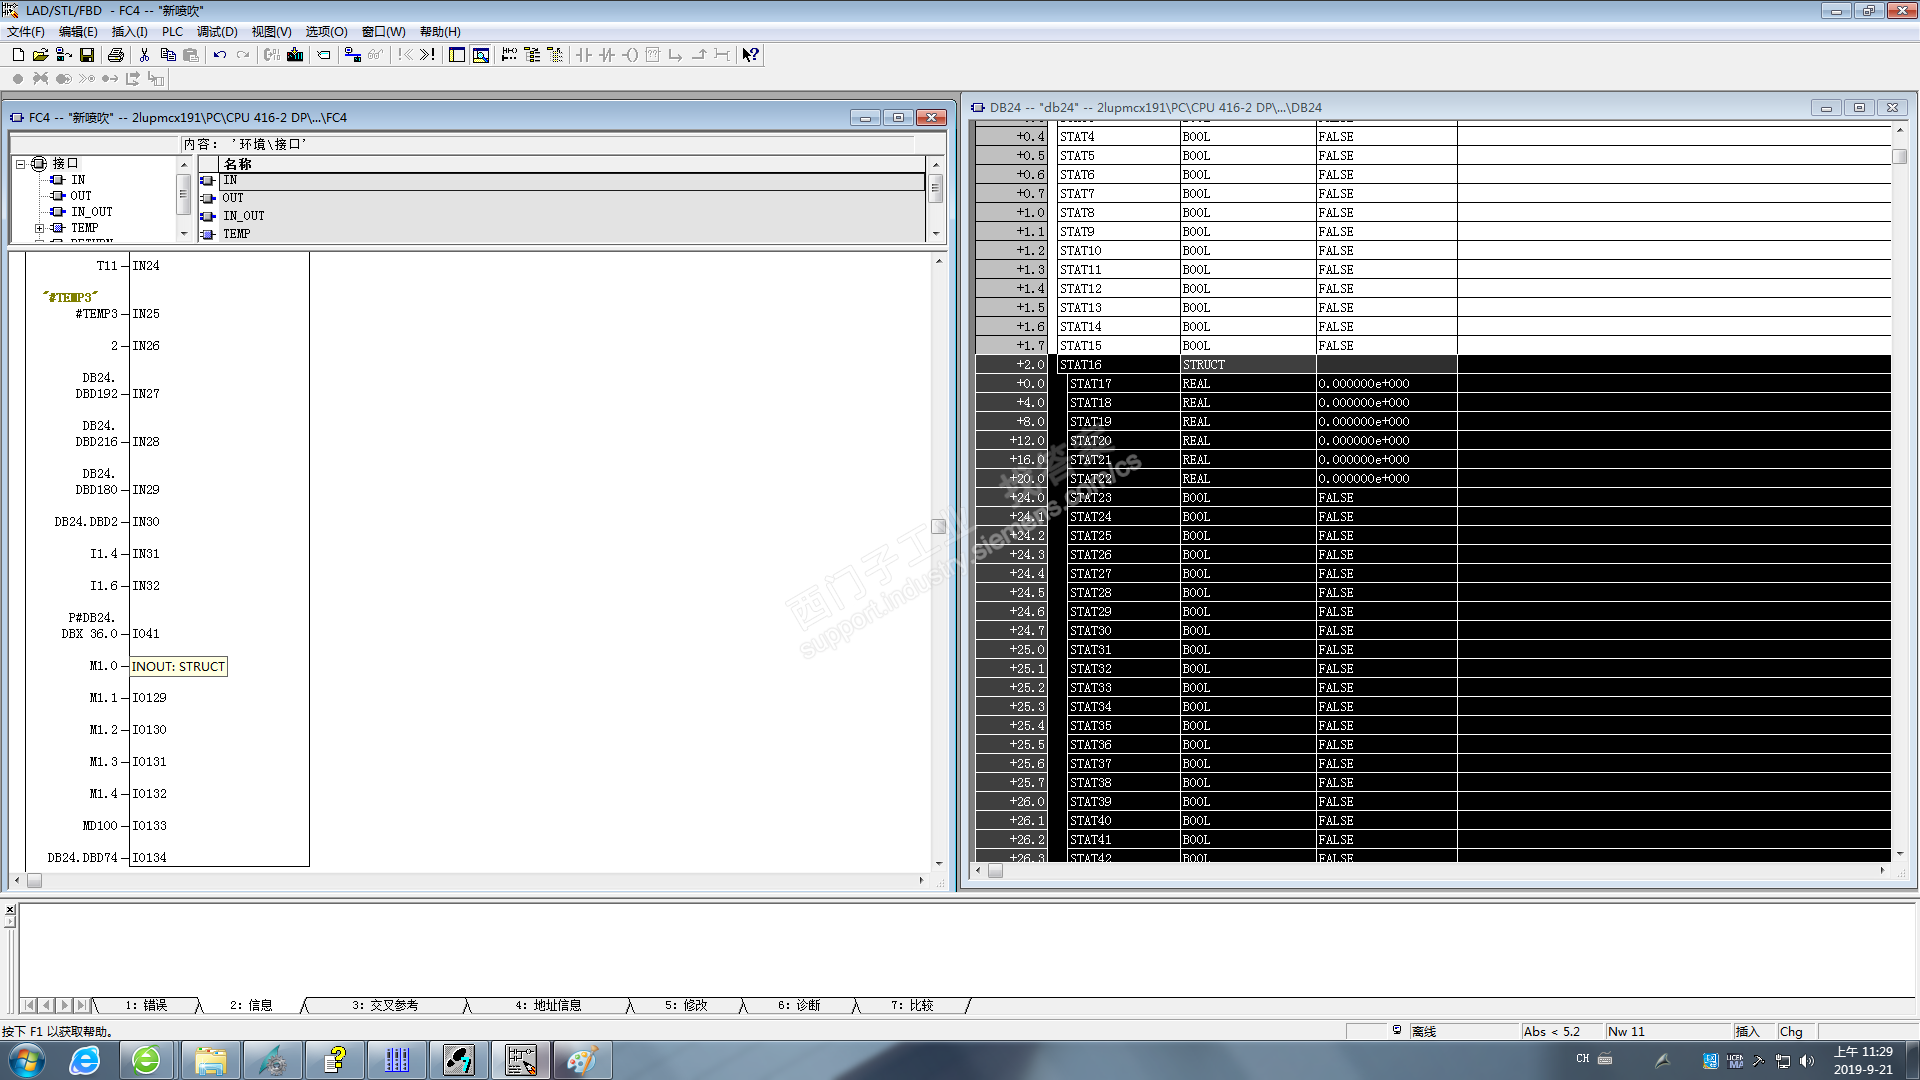
Task: Toggle the Details view toolbar button
Action: (481, 55)
